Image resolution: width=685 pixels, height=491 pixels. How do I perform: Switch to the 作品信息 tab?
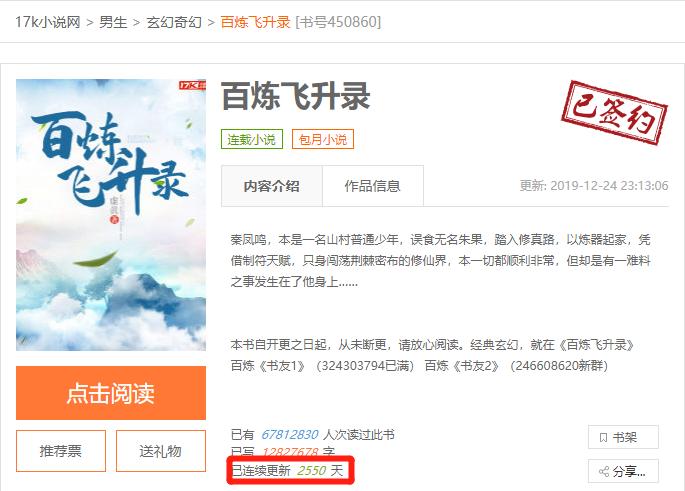coord(373,186)
